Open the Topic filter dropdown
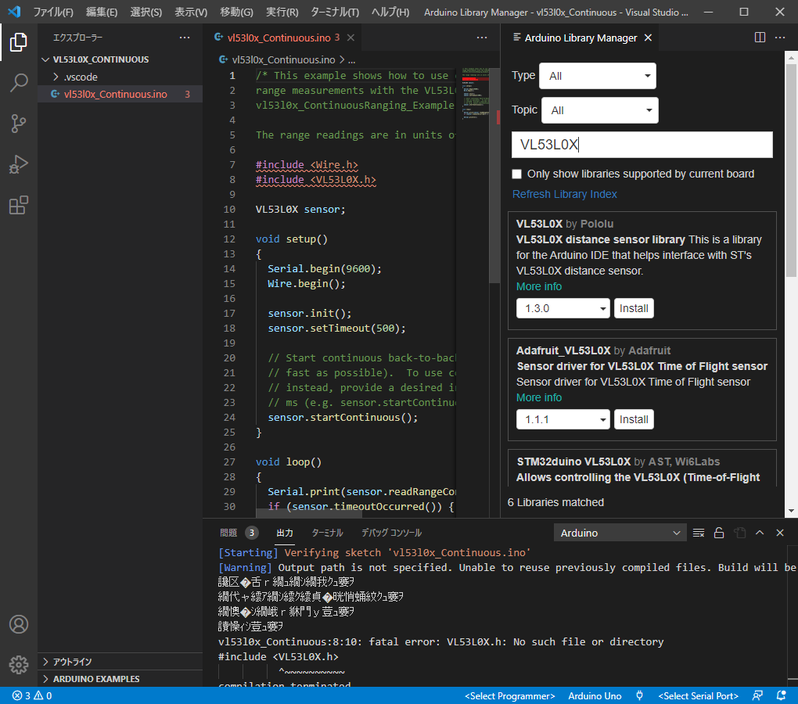 [x=599, y=110]
